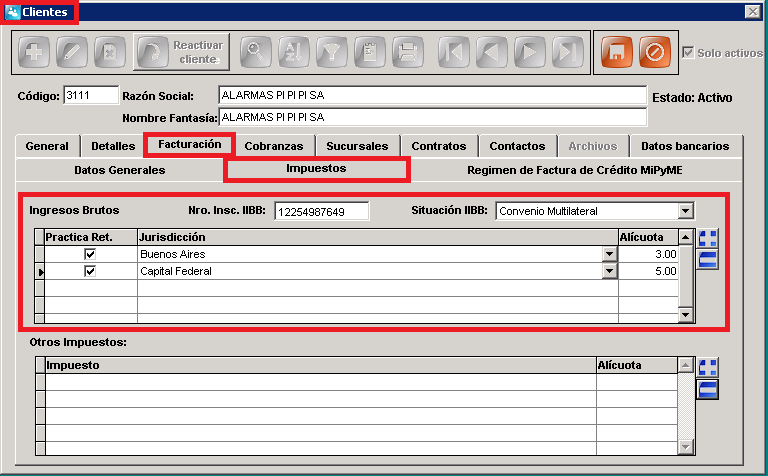Image resolution: width=768 pixels, height=476 pixels.
Task: Click the Código field
Action: pyautogui.click(x=91, y=95)
